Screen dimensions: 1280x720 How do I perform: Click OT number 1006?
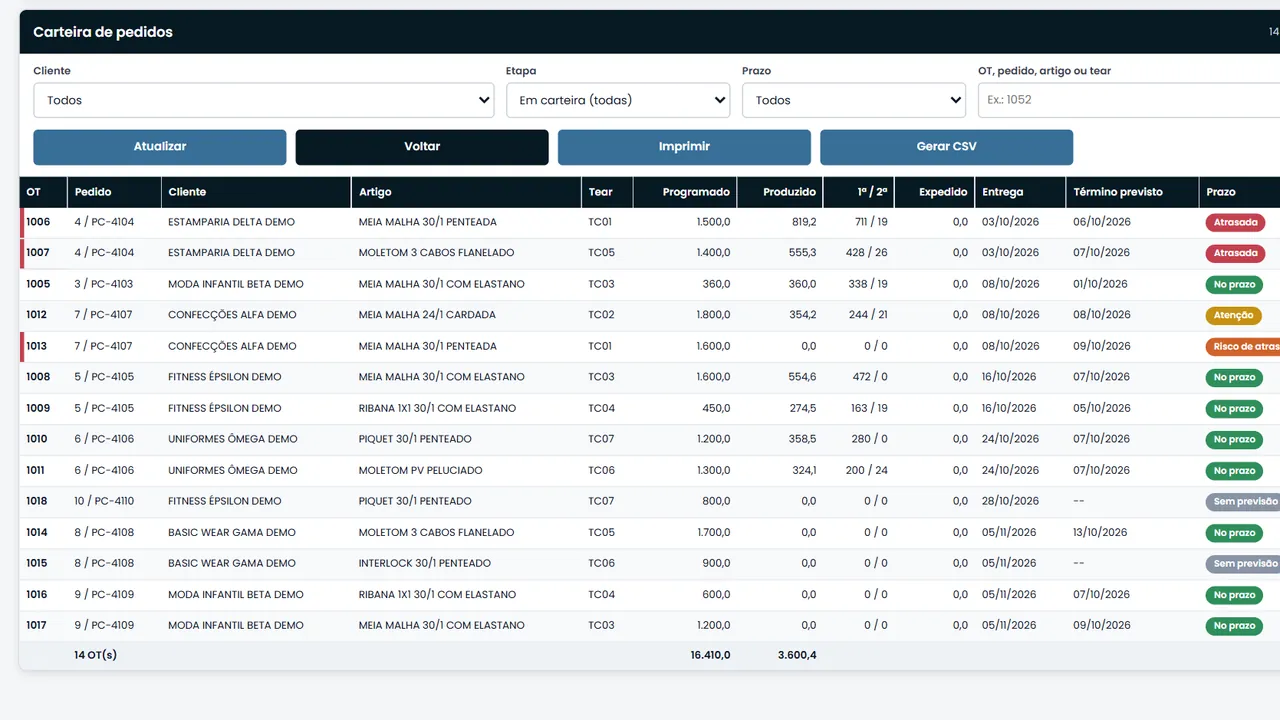38,222
